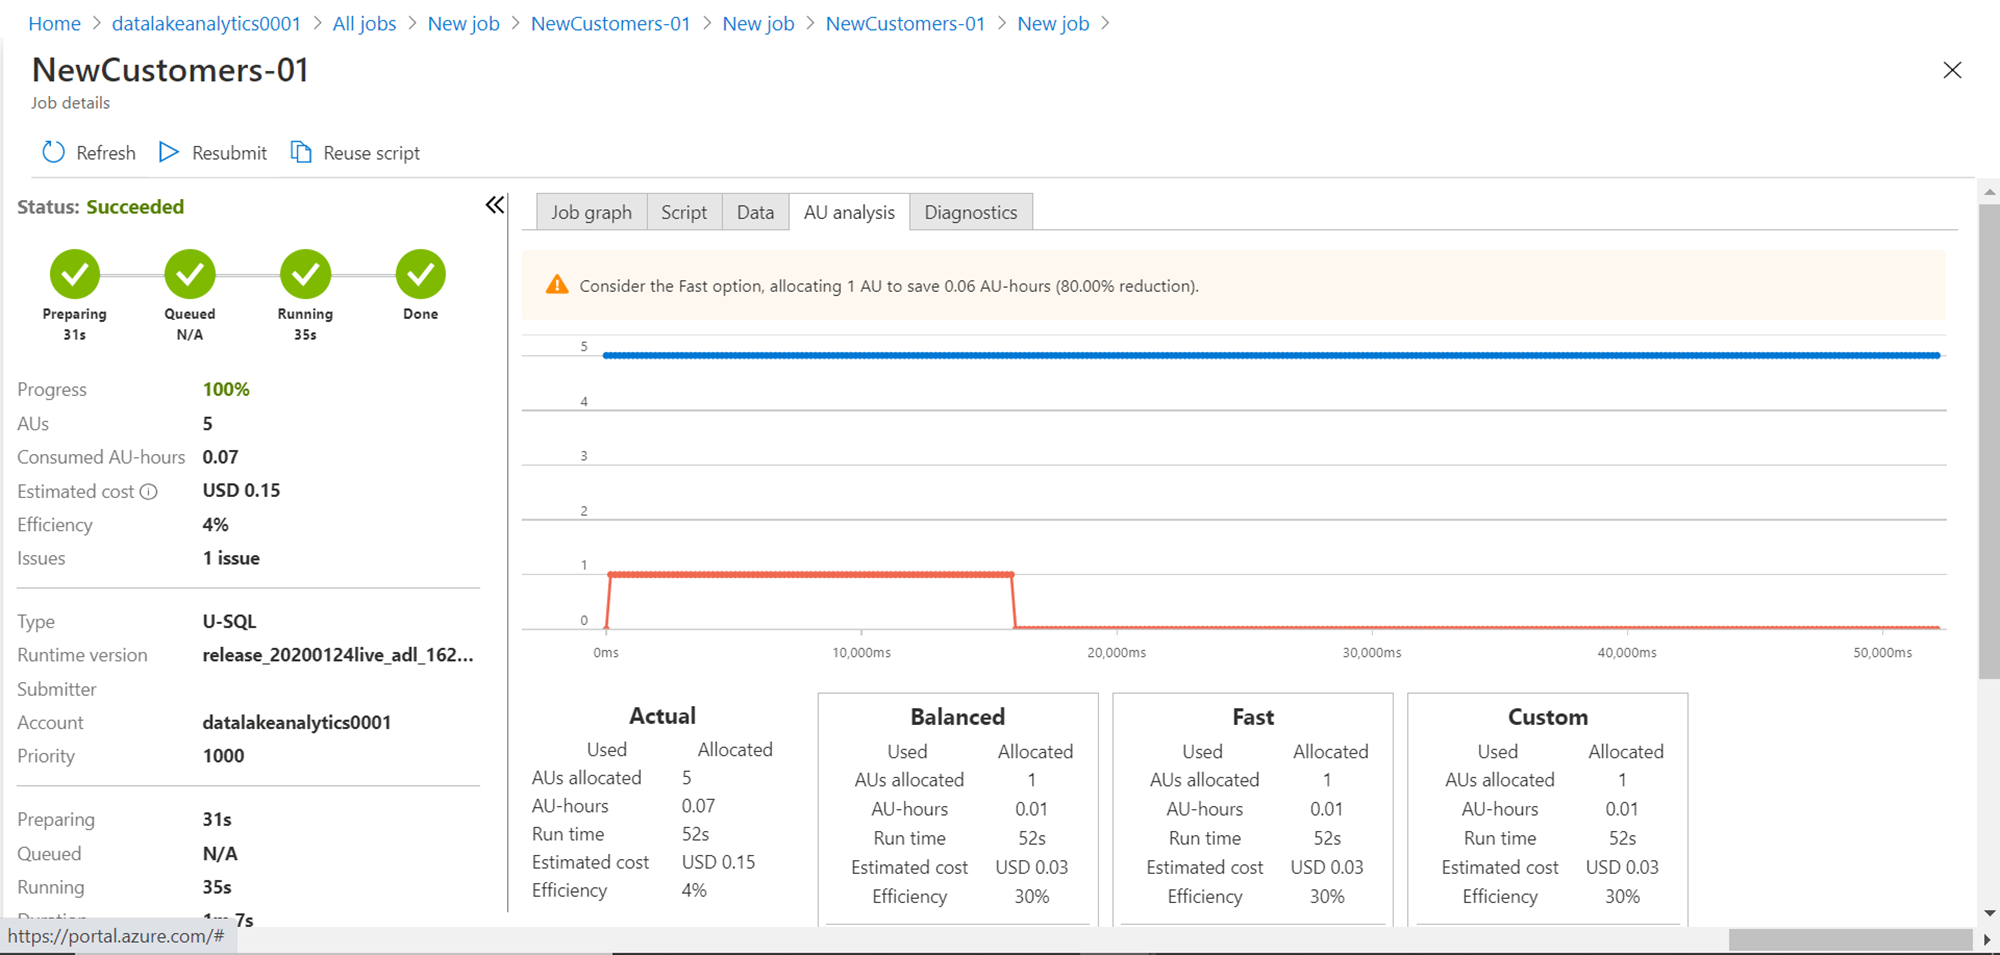
Task: Go to All jobs in breadcrumb
Action: coord(364,23)
